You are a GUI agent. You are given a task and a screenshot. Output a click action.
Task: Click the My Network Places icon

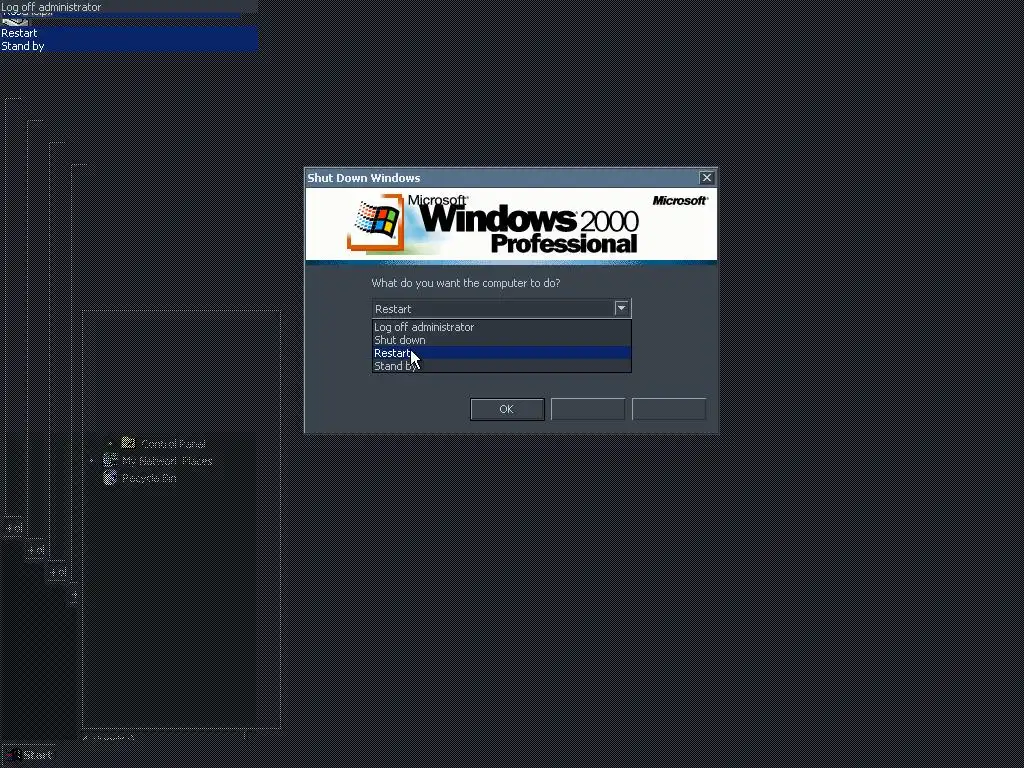pyautogui.click(x=110, y=460)
